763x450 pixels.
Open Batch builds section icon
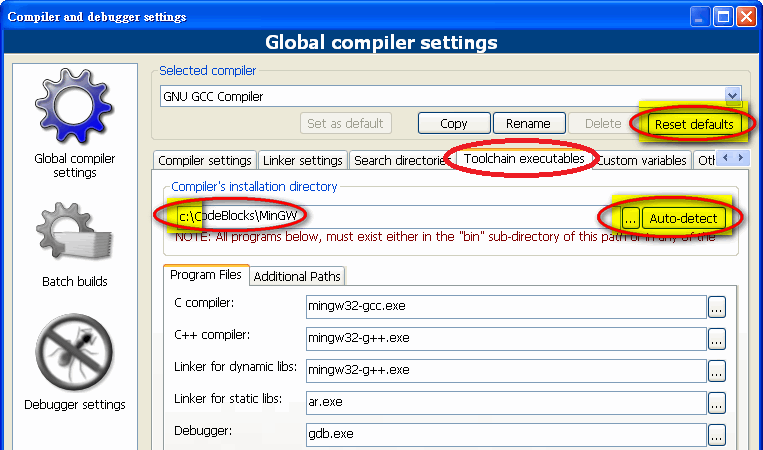(x=75, y=233)
